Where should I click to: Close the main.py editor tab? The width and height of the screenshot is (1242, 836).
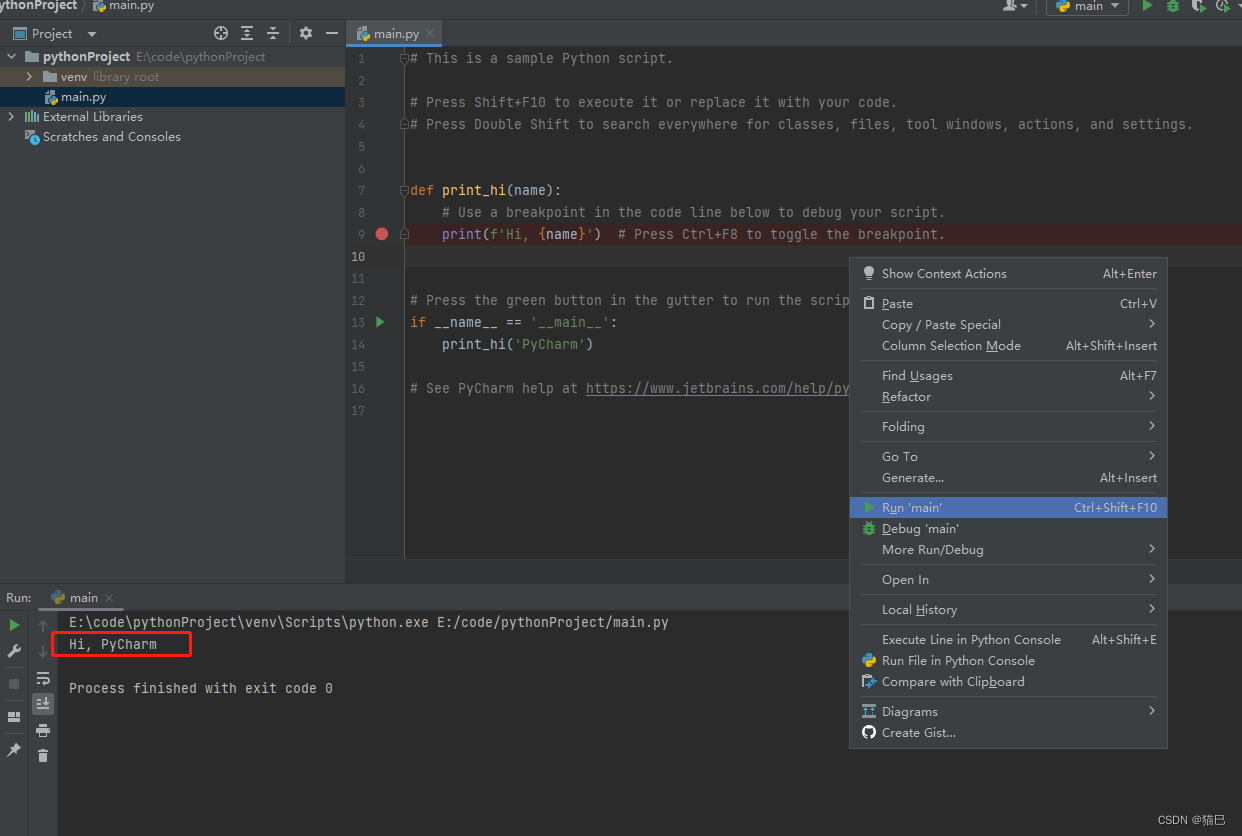430,34
